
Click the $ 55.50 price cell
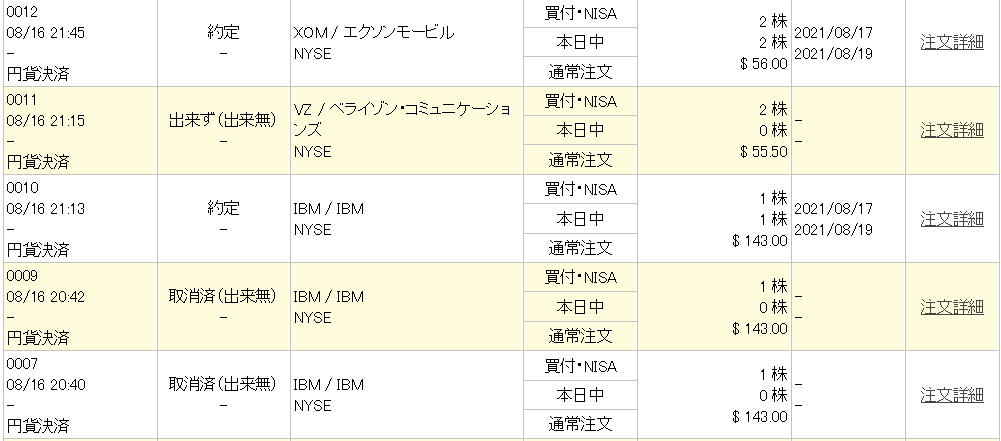[x=764, y=153]
